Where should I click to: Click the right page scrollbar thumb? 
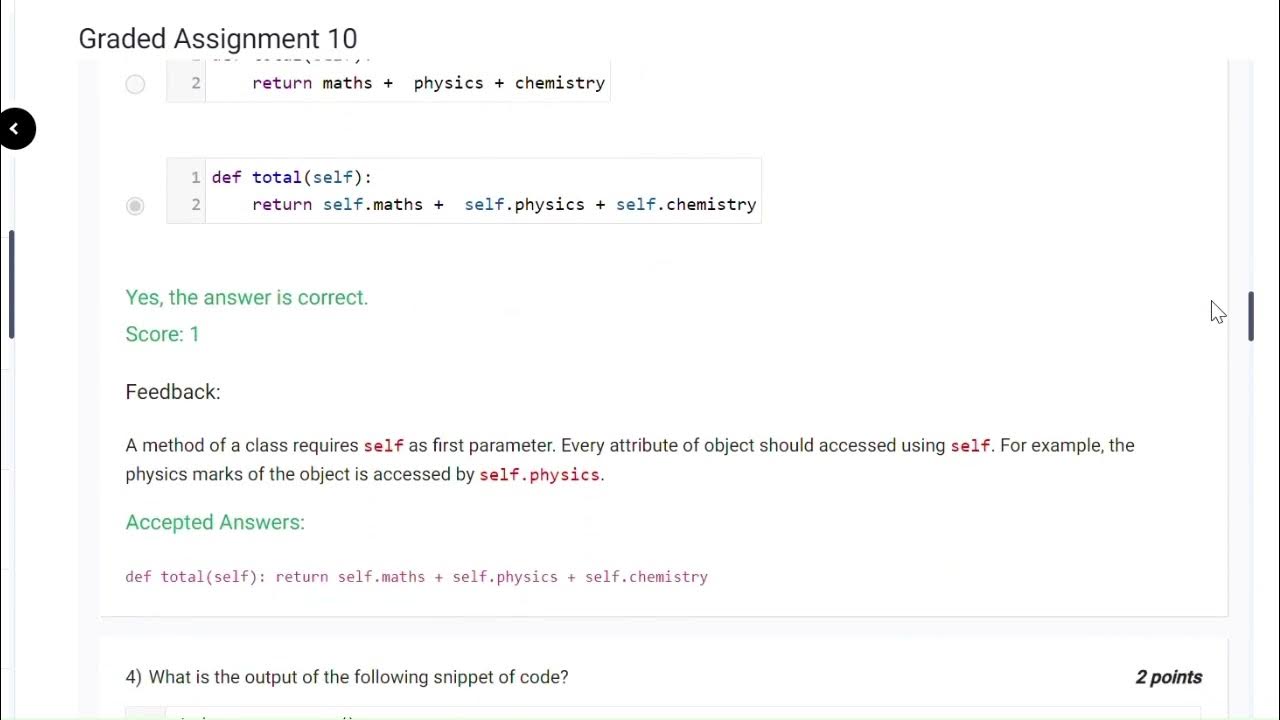pos(1250,316)
